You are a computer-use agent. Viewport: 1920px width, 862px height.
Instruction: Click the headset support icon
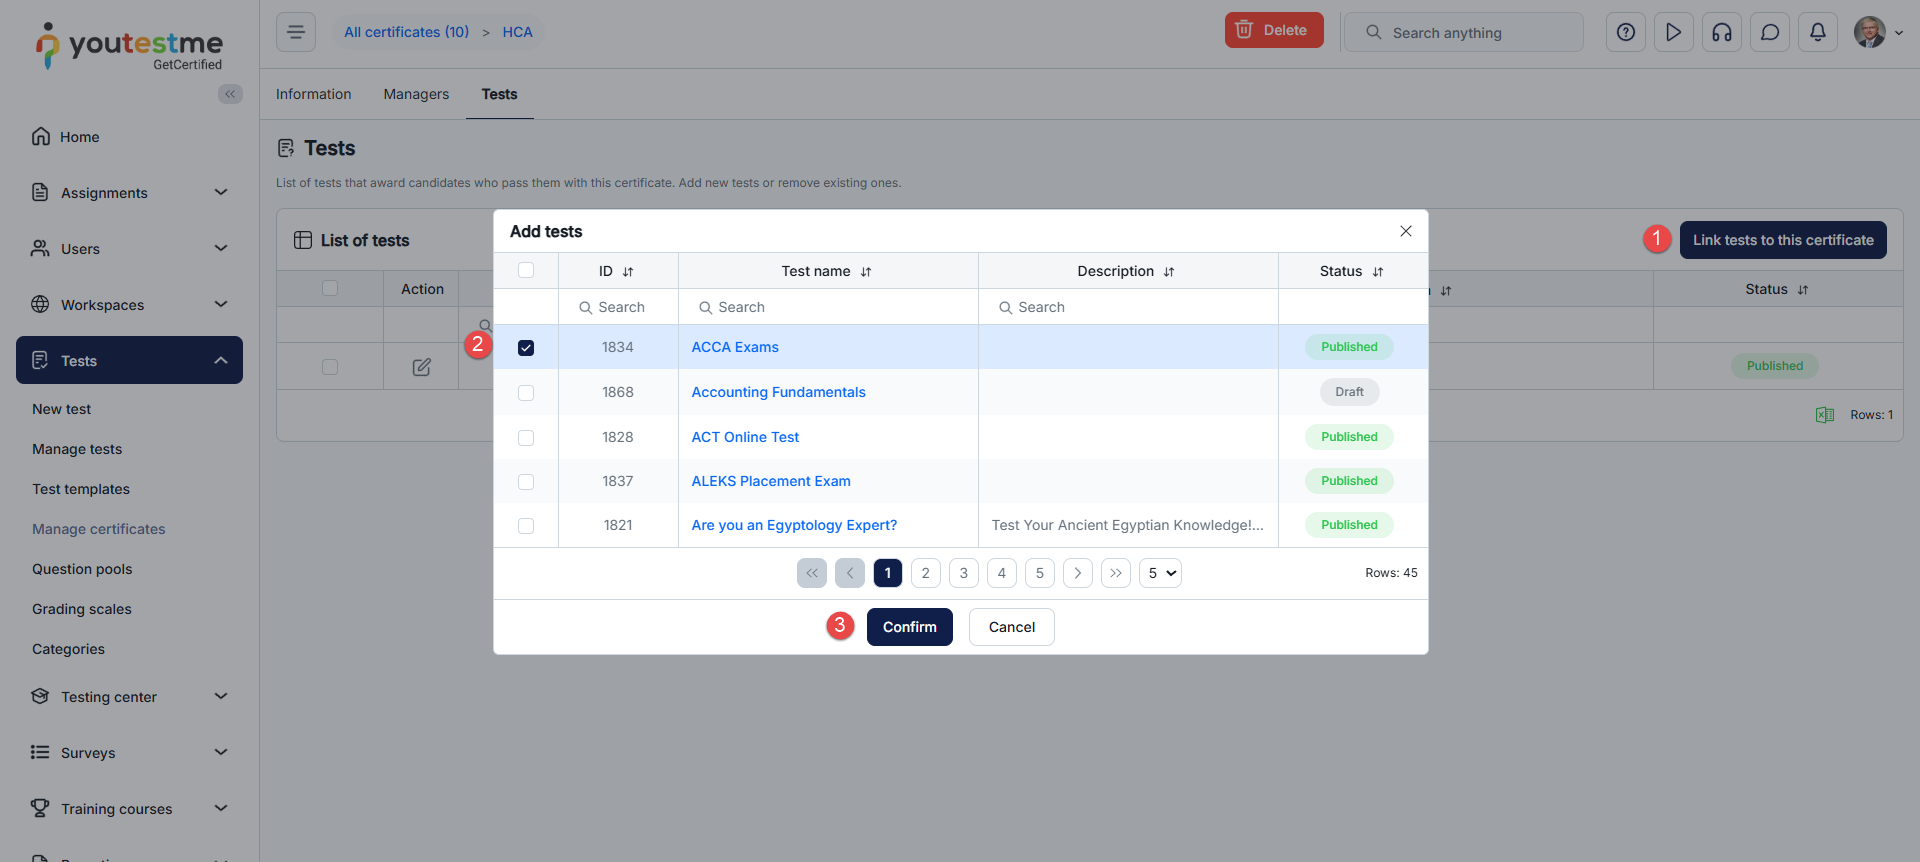pyautogui.click(x=1722, y=32)
